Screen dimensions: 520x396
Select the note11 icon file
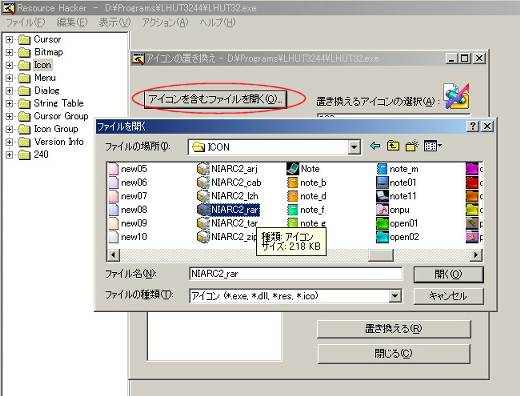396,196
